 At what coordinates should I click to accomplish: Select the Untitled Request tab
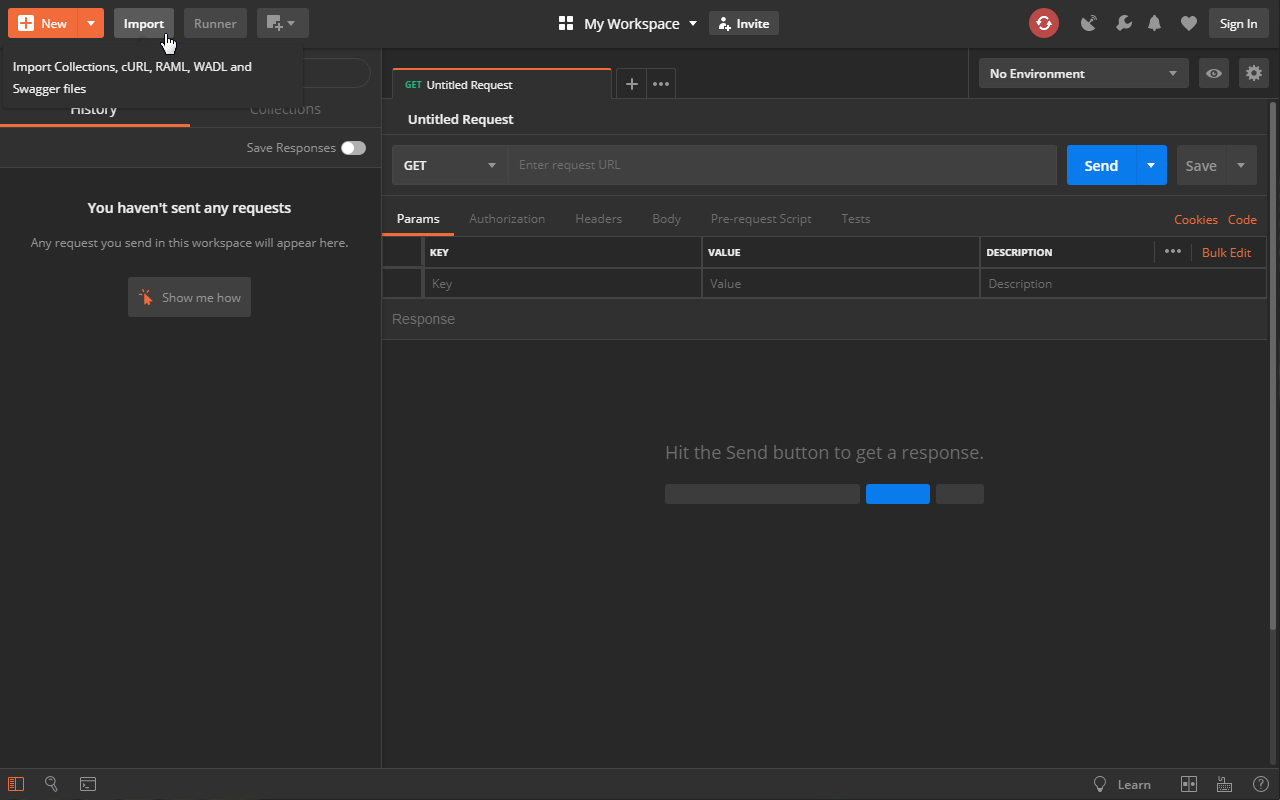(501, 84)
